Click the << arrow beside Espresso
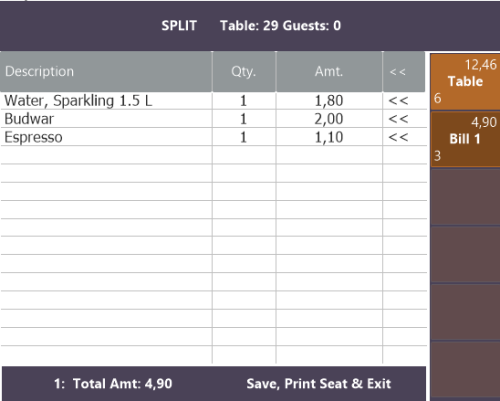 click(398, 137)
